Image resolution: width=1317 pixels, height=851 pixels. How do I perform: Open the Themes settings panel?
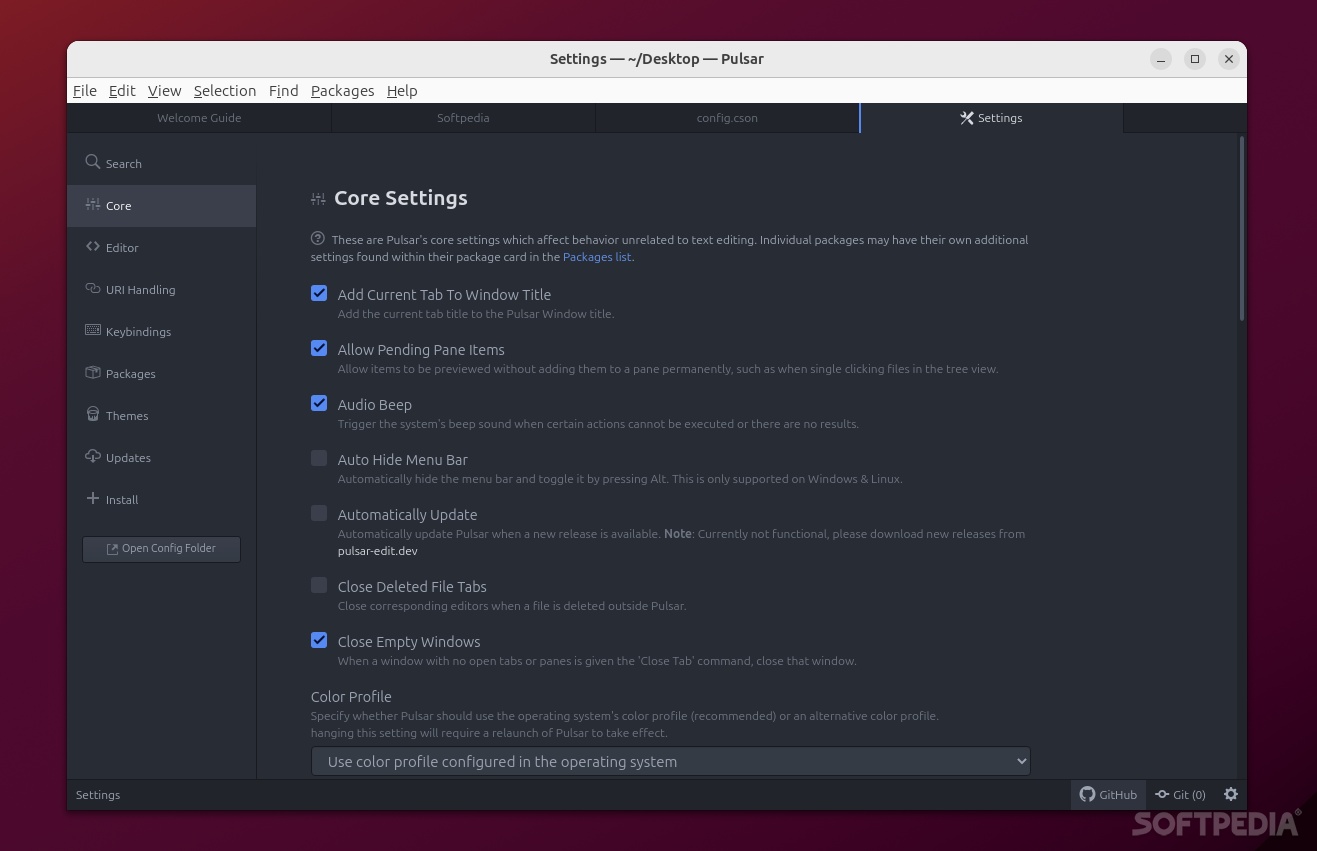[126, 415]
